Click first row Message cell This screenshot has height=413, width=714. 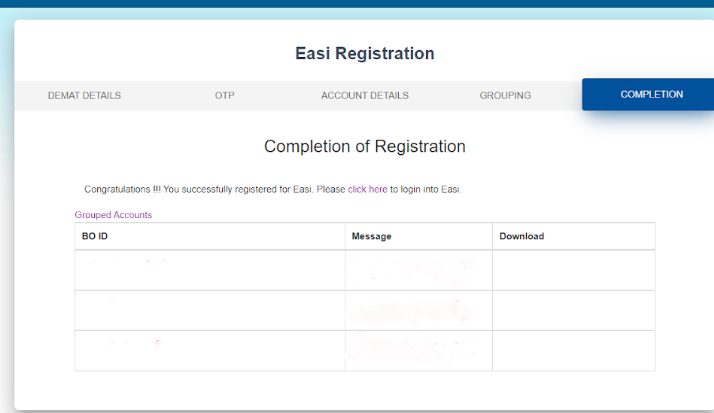point(418,270)
